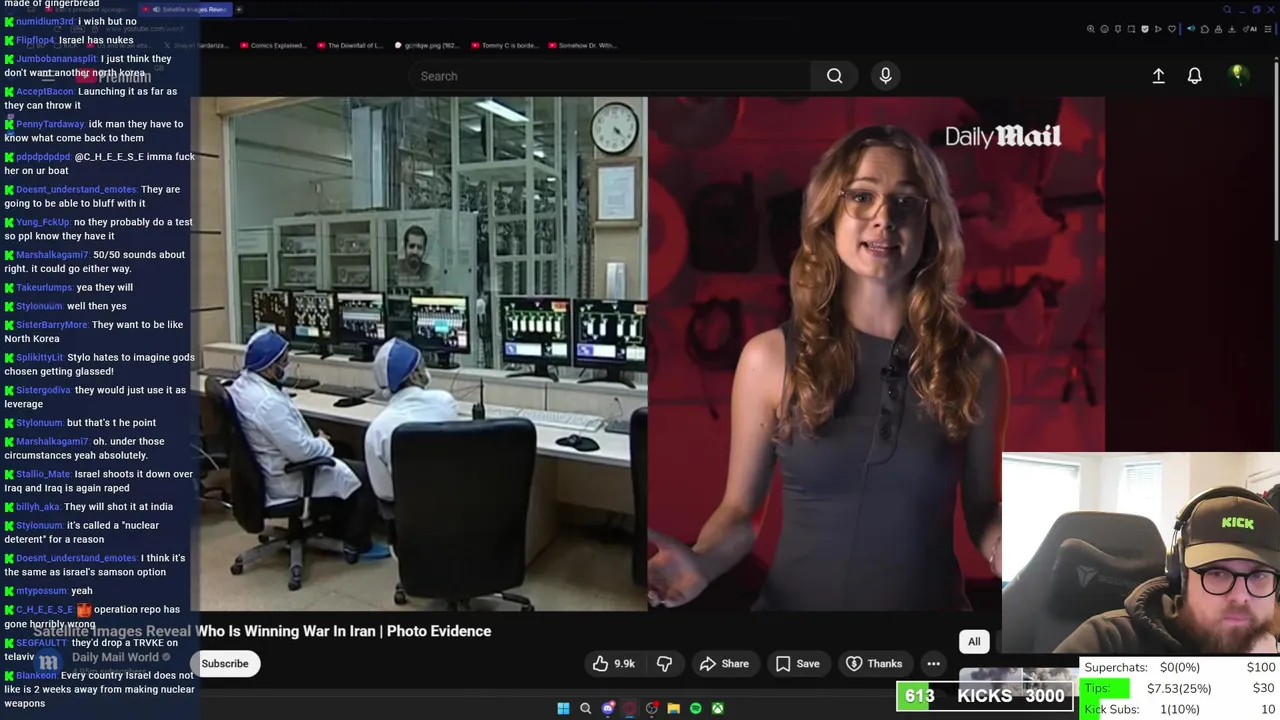Open the YouTube account avatar menu
Image resolution: width=1280 pixels, height=720 pixels.
[1237, 75]
